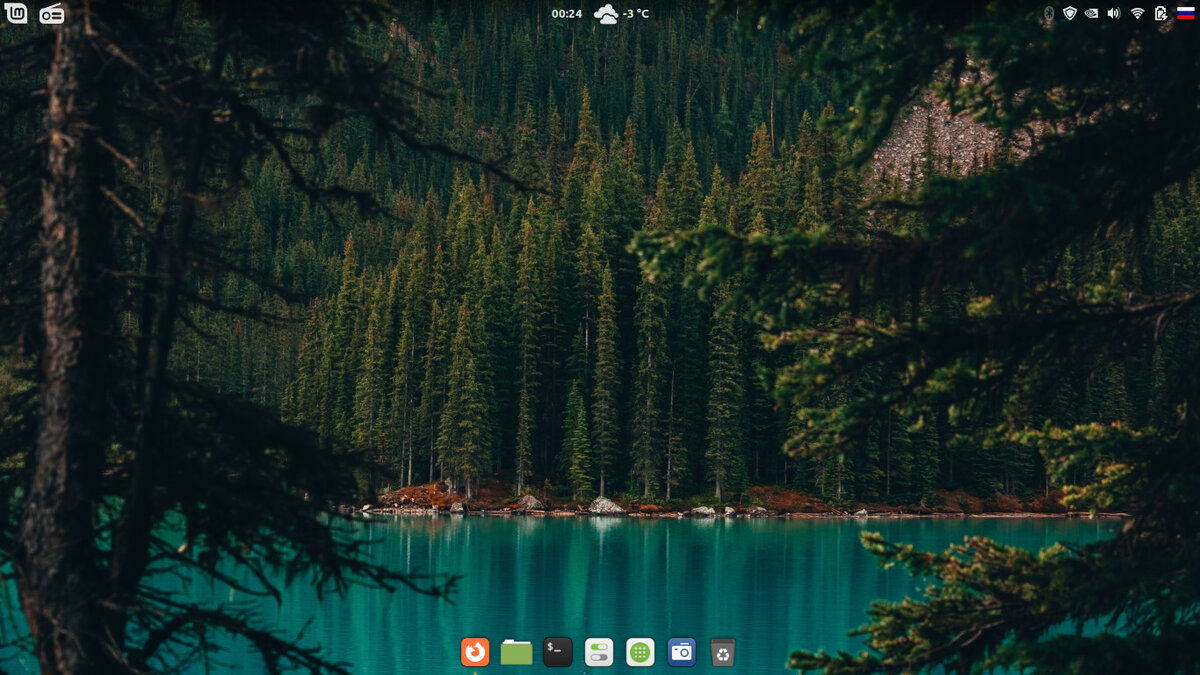
Task: Launch the Terminal from the dock
Action: click(558, 652)
